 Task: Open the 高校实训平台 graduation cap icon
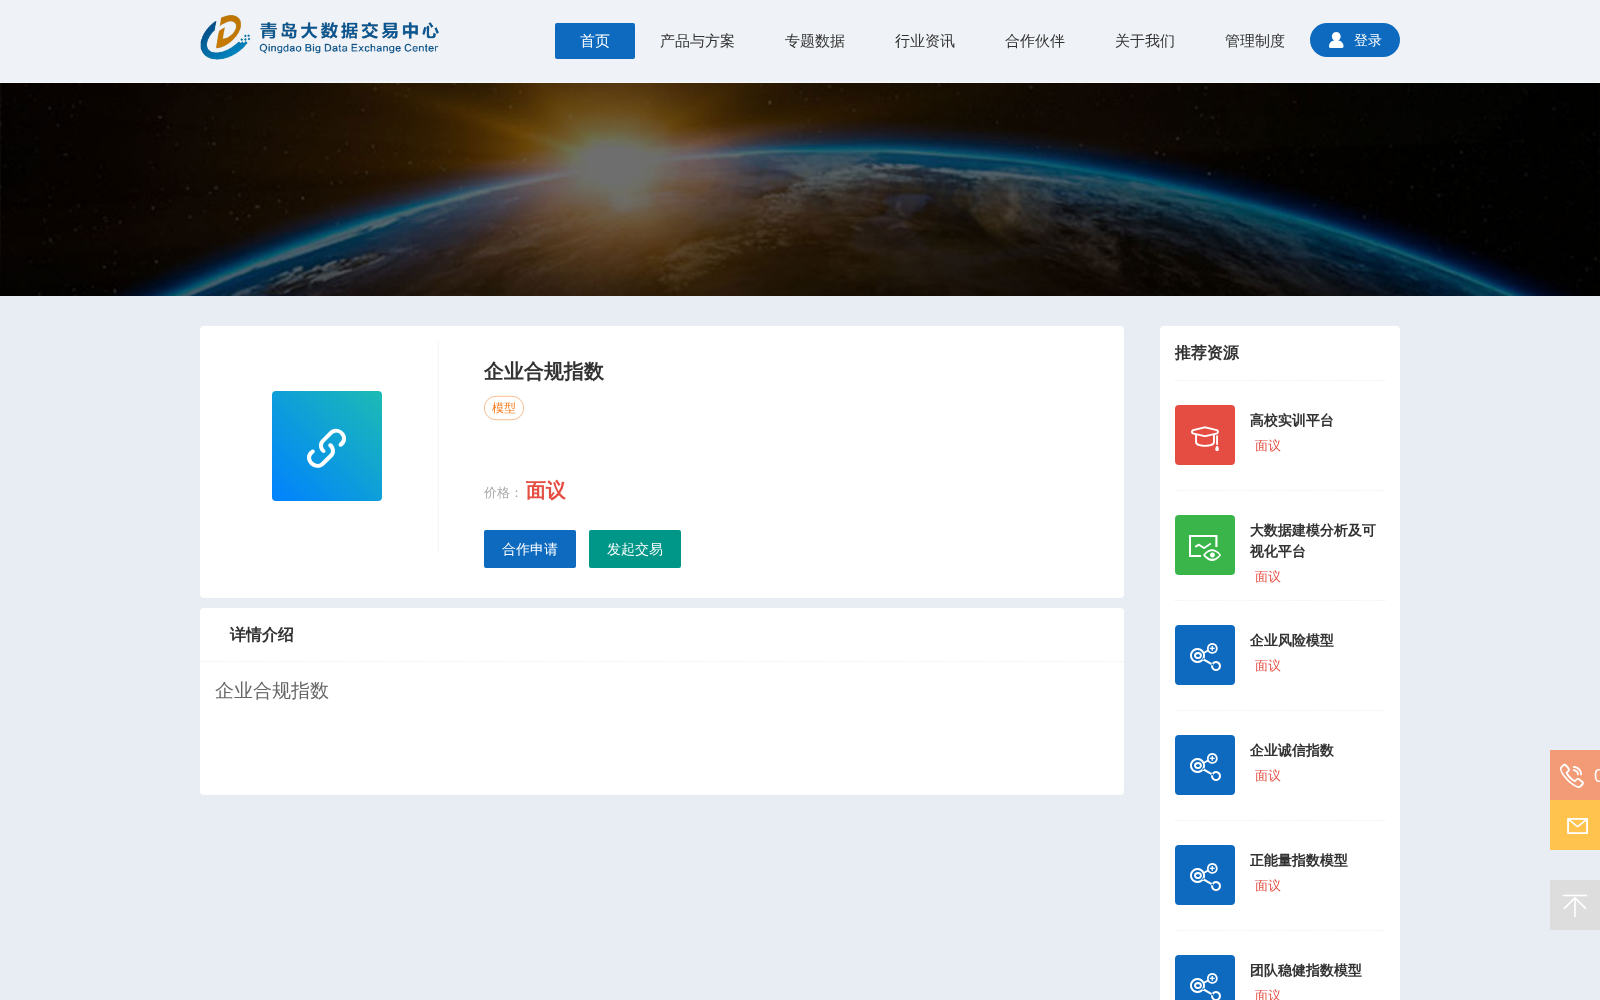click(x=1205, y=435)
